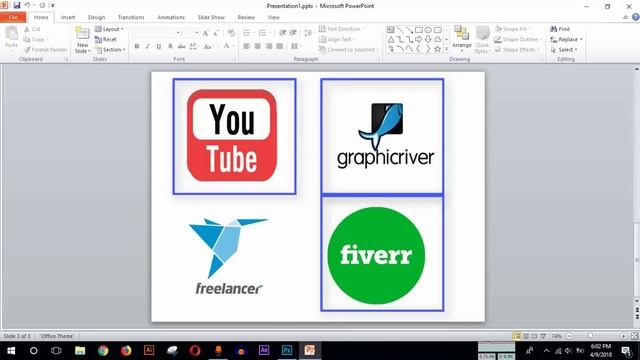Image resolution: width=640 pixels, height=360 pixels.
Task: Open the Select dropdown
Action: (x=564, y=49)
